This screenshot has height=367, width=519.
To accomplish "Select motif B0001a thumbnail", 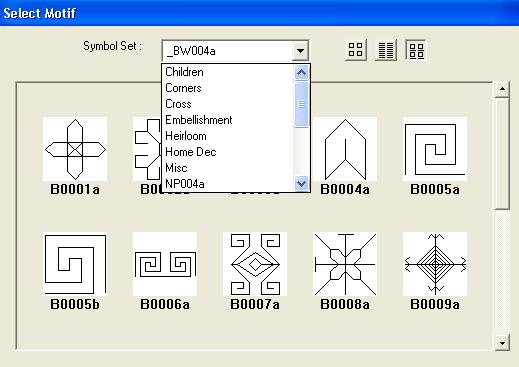I will coord(75,149).
